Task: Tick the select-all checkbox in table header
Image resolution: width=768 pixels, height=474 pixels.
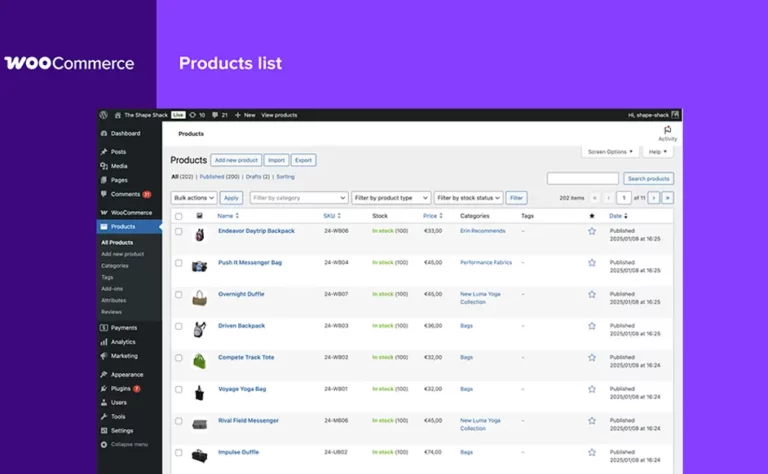Action: point(179,216)
